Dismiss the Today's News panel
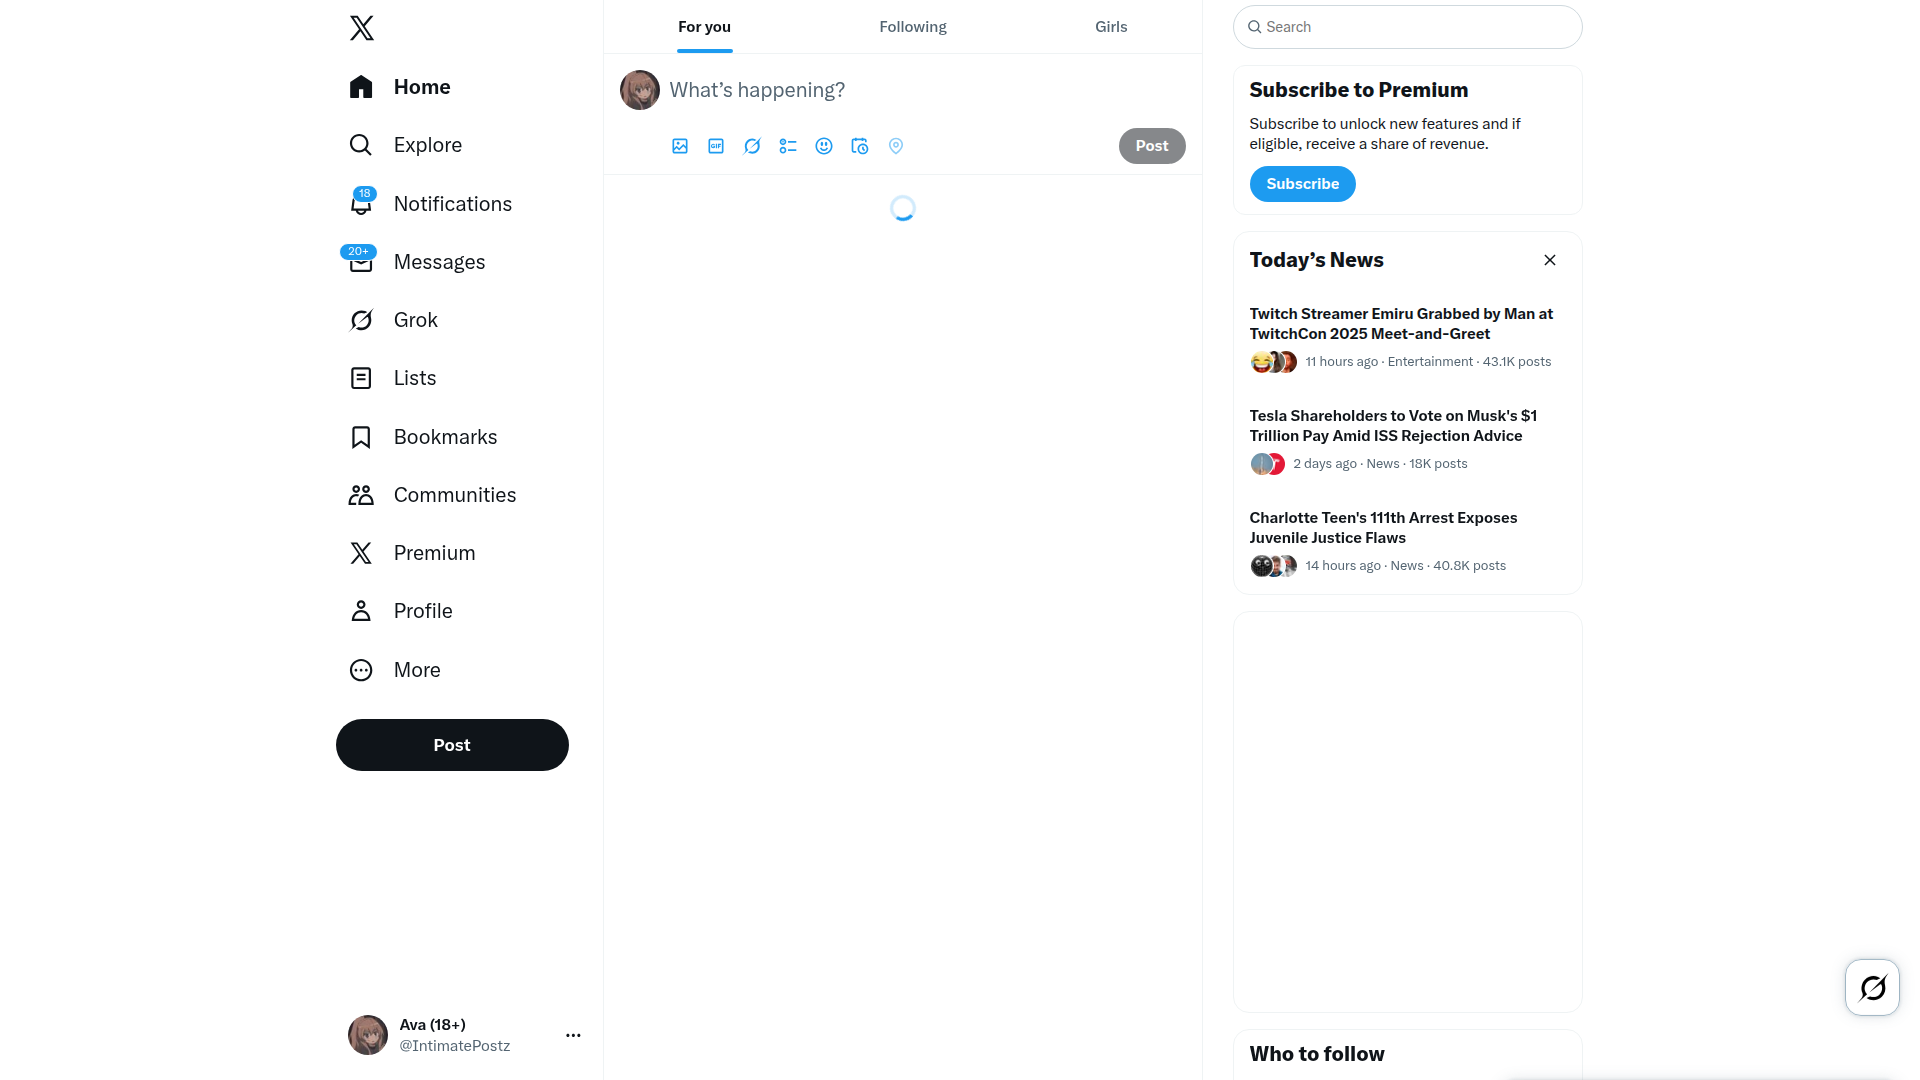The image size is (1920, 1080). [1550, 260]
